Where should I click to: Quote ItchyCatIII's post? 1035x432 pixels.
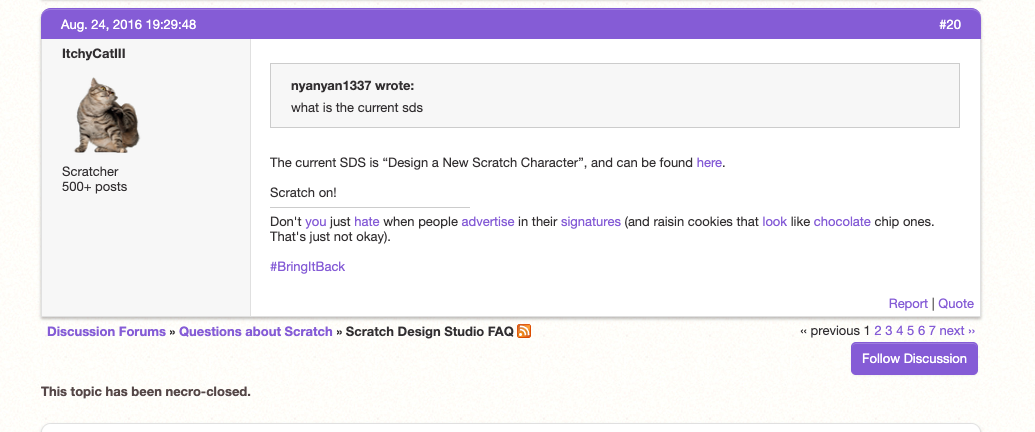click(956, 304)
